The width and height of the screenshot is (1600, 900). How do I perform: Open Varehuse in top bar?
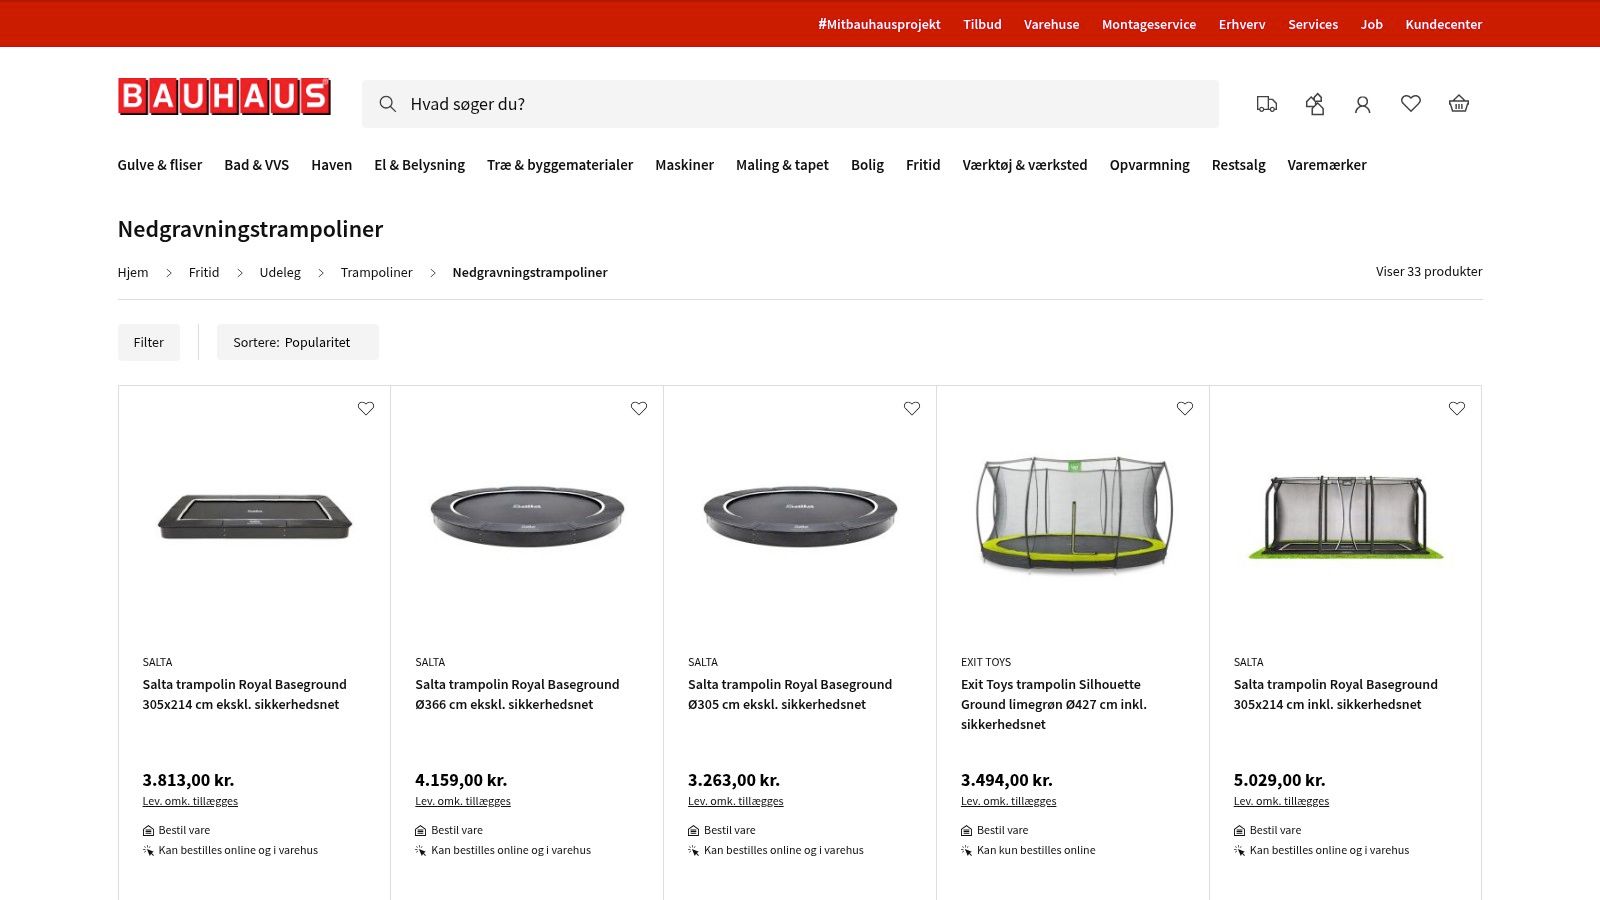point(1051,24)
